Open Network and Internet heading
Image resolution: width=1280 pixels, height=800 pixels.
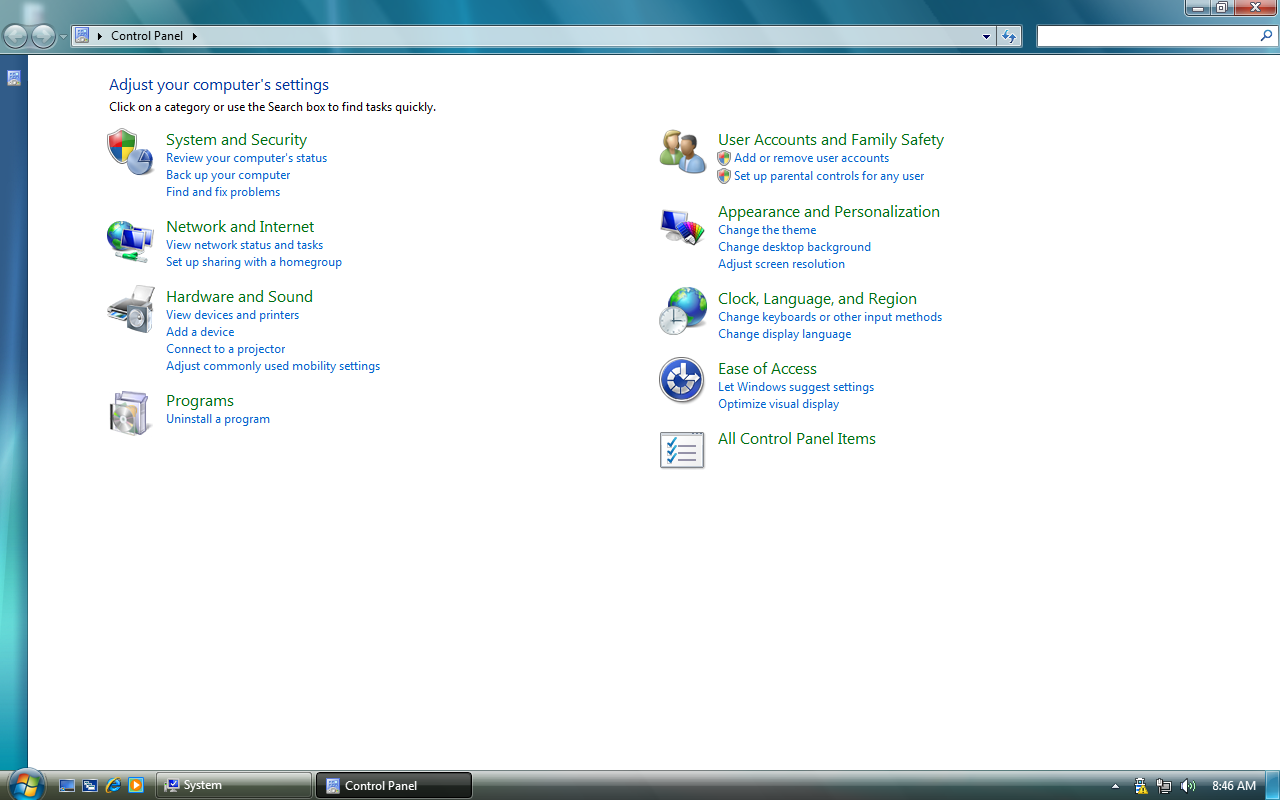click(x=240, y=227)
